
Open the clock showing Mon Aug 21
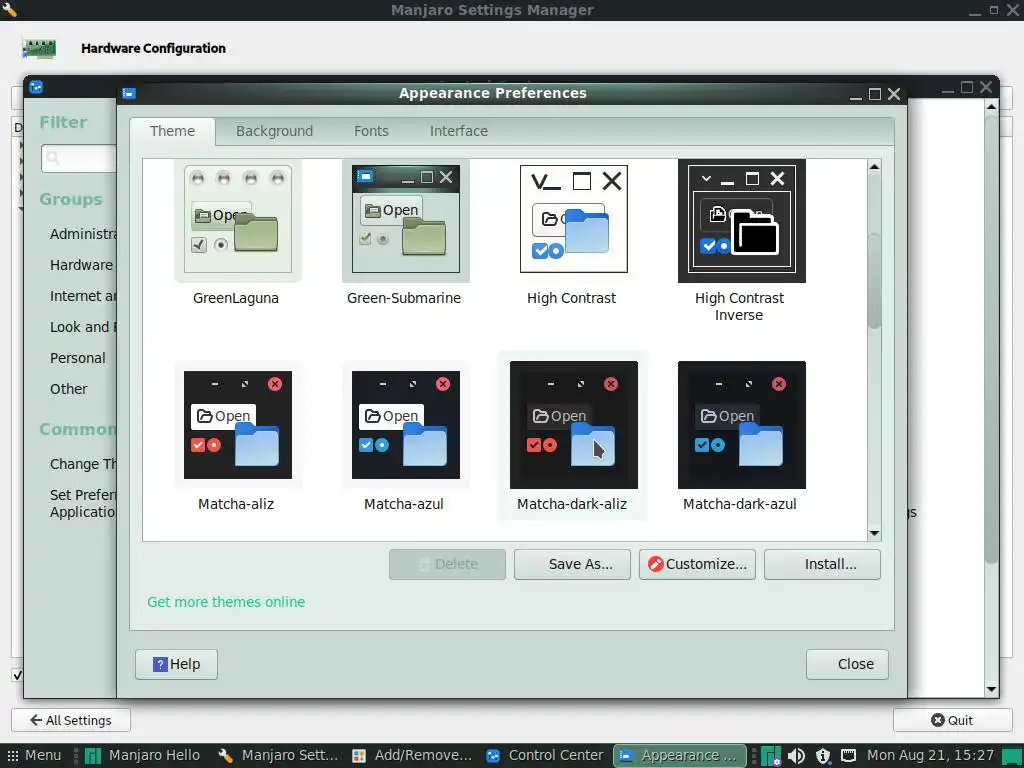[930, 756]
